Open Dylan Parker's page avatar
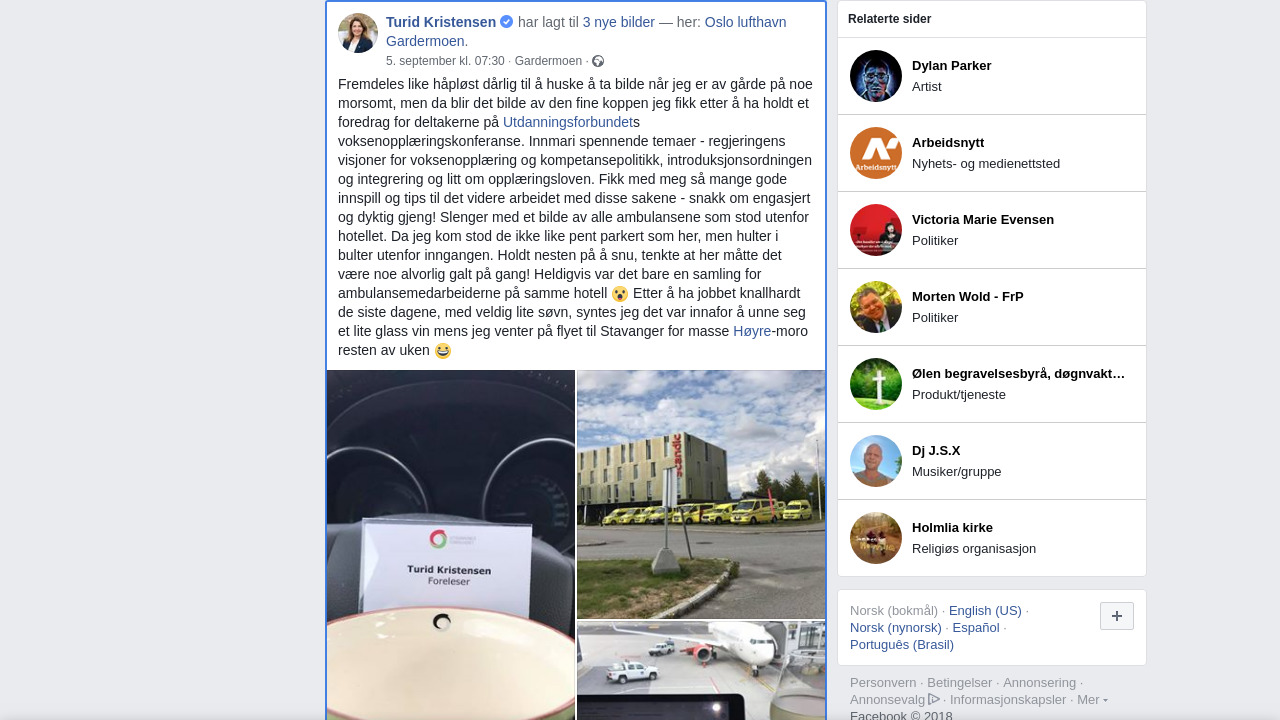The image size is (1280, 720). tap(876, 76)
